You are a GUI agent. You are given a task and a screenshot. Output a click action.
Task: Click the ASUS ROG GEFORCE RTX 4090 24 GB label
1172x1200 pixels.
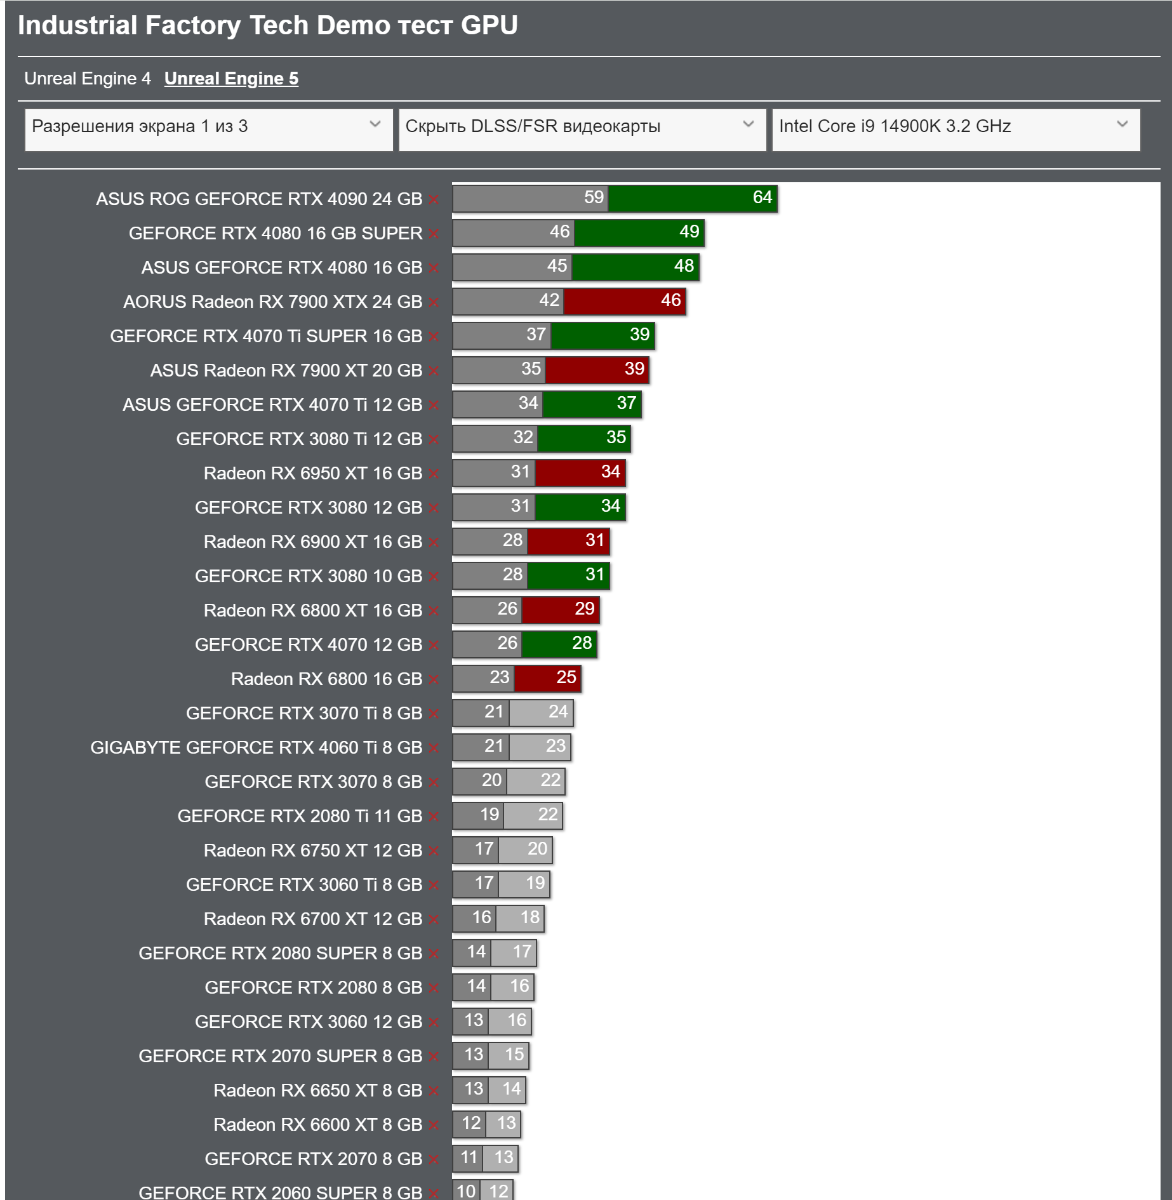coord(259,199)
